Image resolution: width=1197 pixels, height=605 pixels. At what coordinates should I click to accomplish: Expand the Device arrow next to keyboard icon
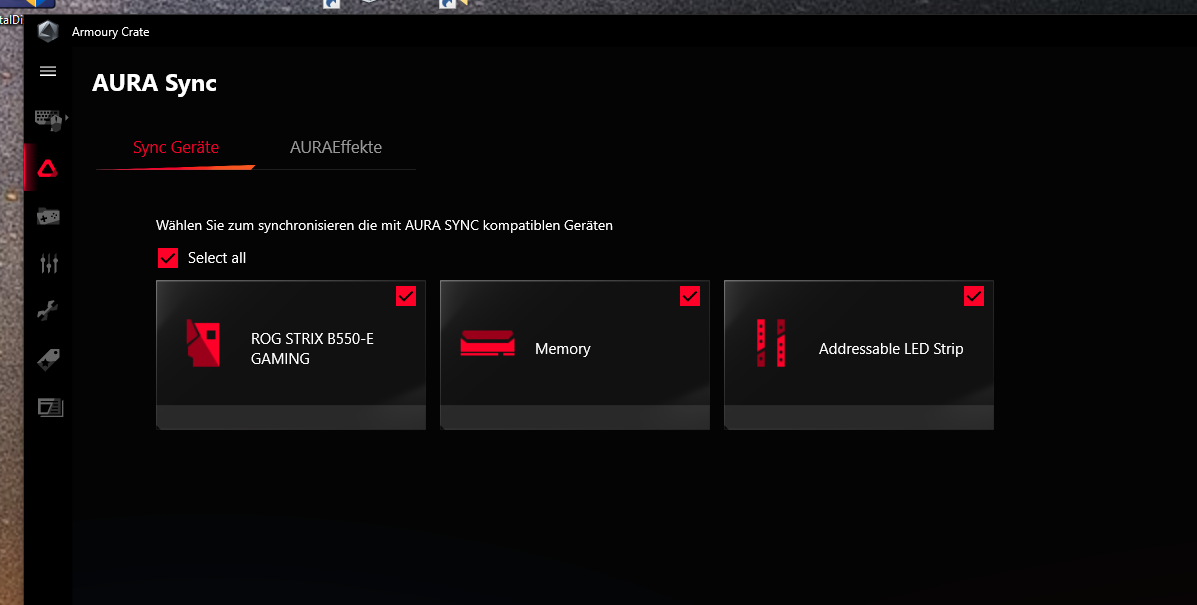coord(66,117)
